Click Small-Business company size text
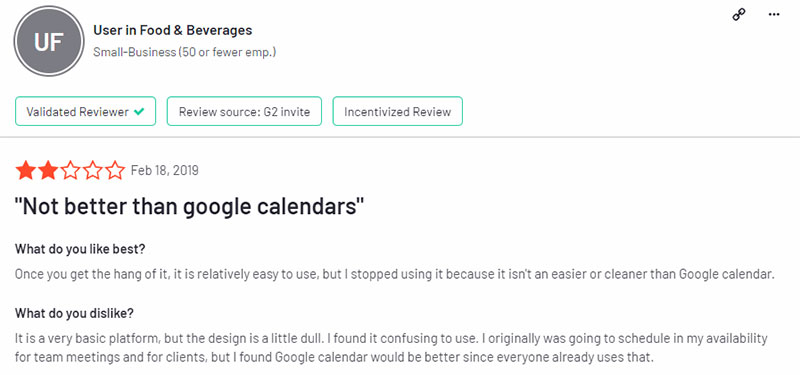 [184, 52]
